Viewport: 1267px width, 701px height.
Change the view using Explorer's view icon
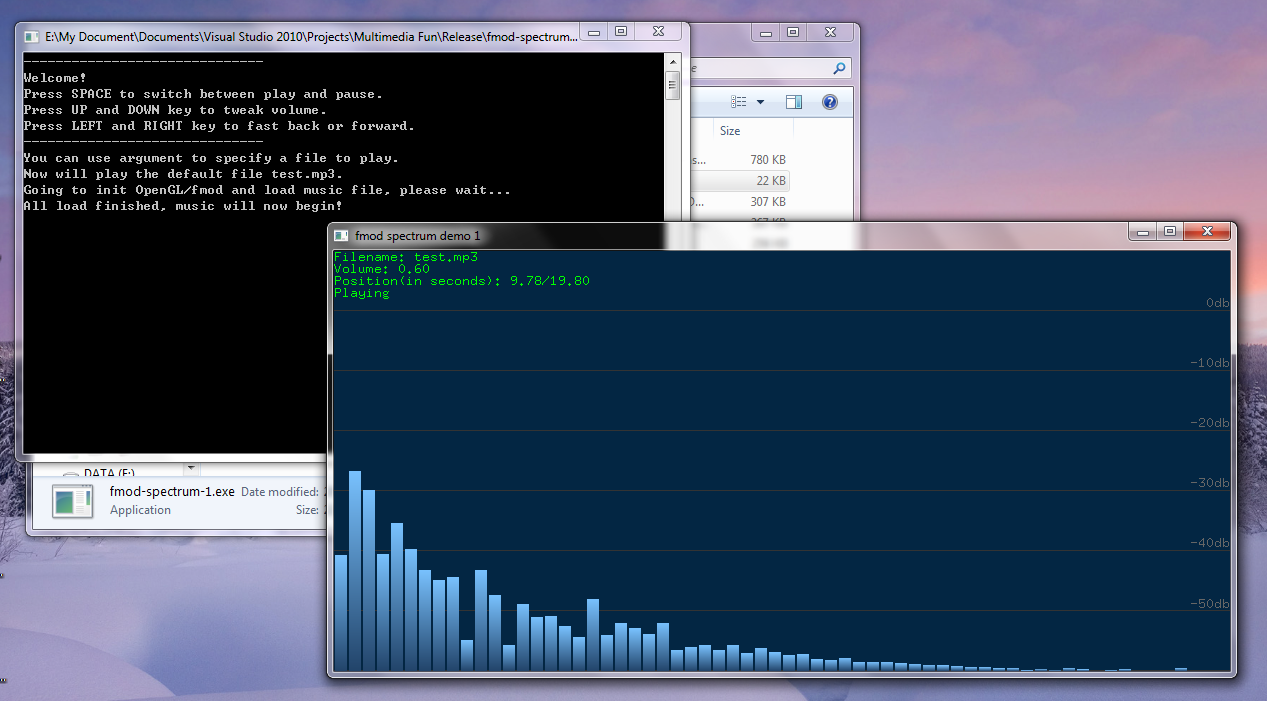tap(739, 102)
